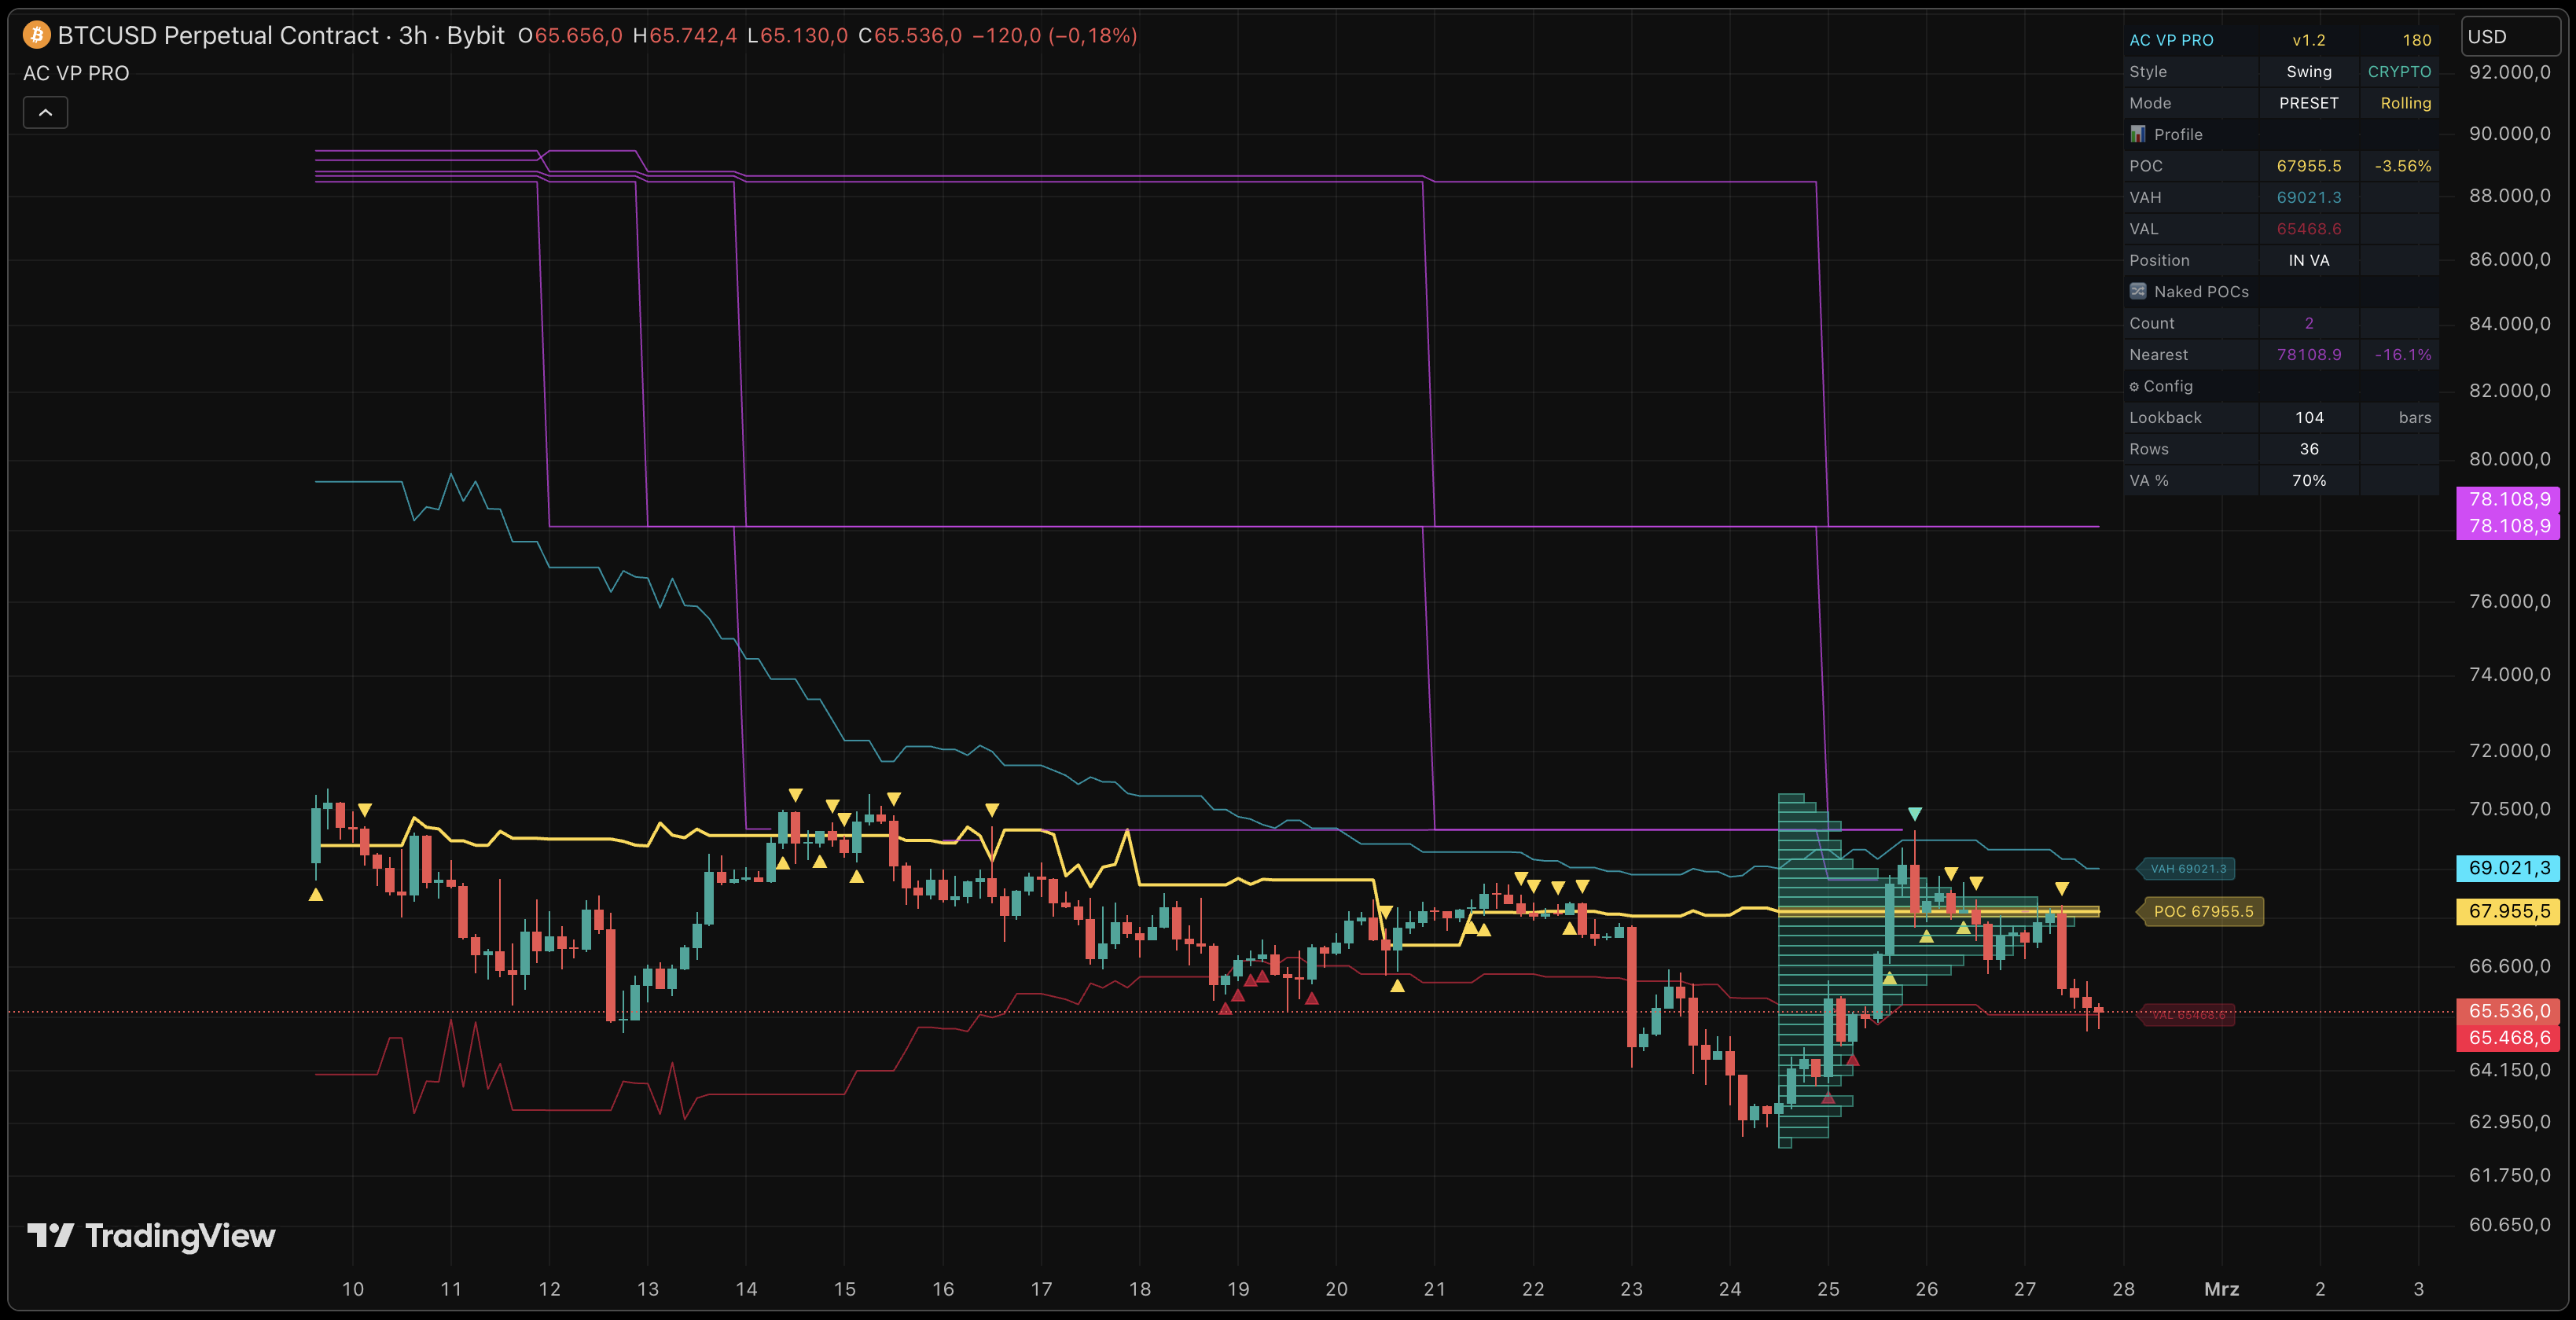
Task: Click the 65.536,0 last price label on the axis
Action: 2508,1011
